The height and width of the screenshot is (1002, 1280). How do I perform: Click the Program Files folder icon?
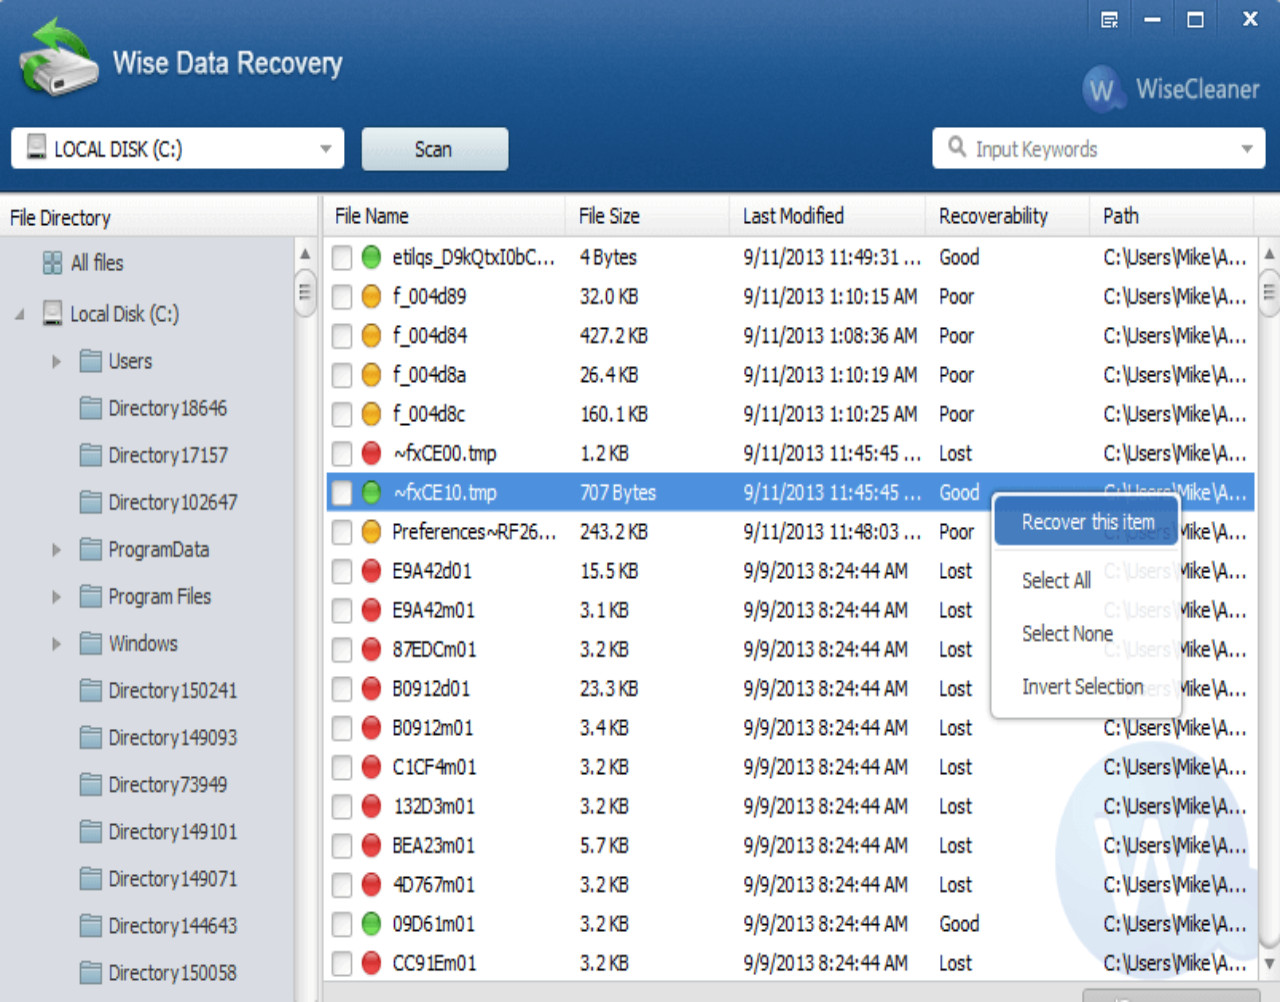91,596
